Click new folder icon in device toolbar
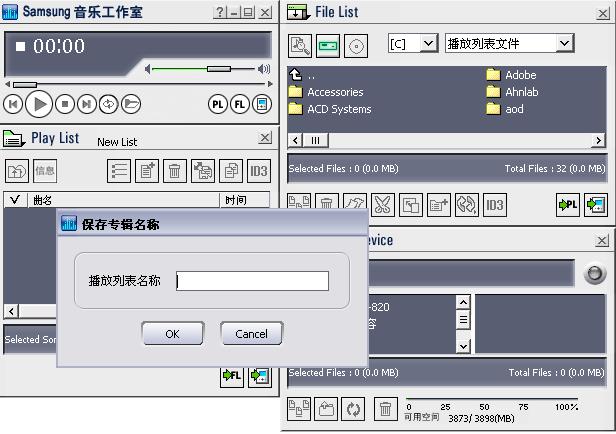 (x=326, y=409)
